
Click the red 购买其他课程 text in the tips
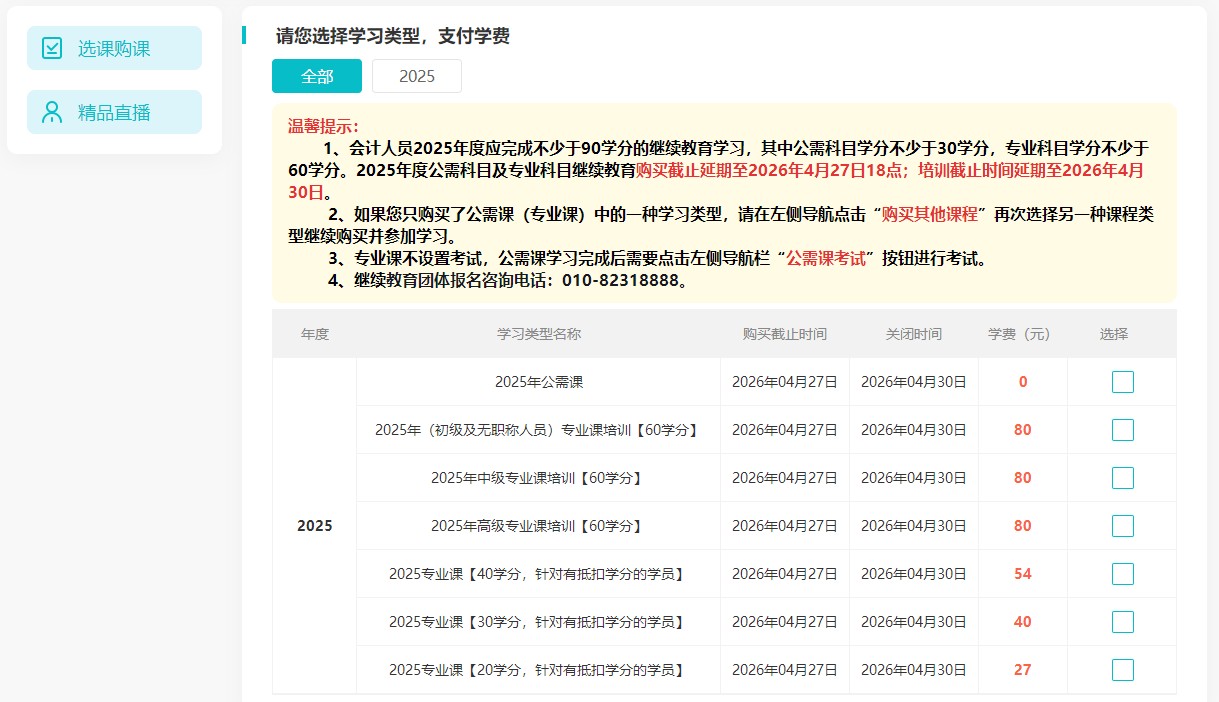[929, 215]
